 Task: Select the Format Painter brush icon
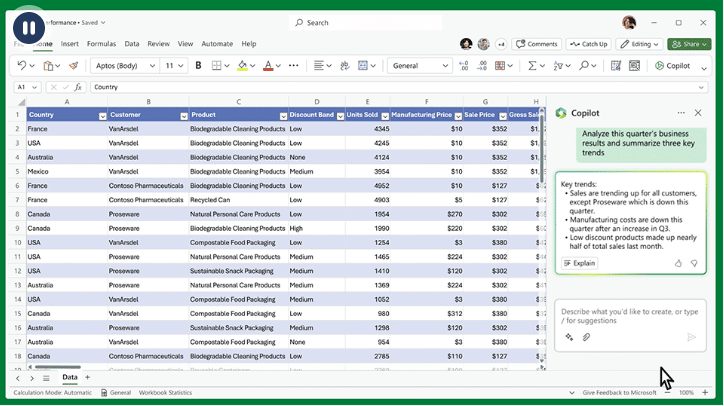point(73,66)
